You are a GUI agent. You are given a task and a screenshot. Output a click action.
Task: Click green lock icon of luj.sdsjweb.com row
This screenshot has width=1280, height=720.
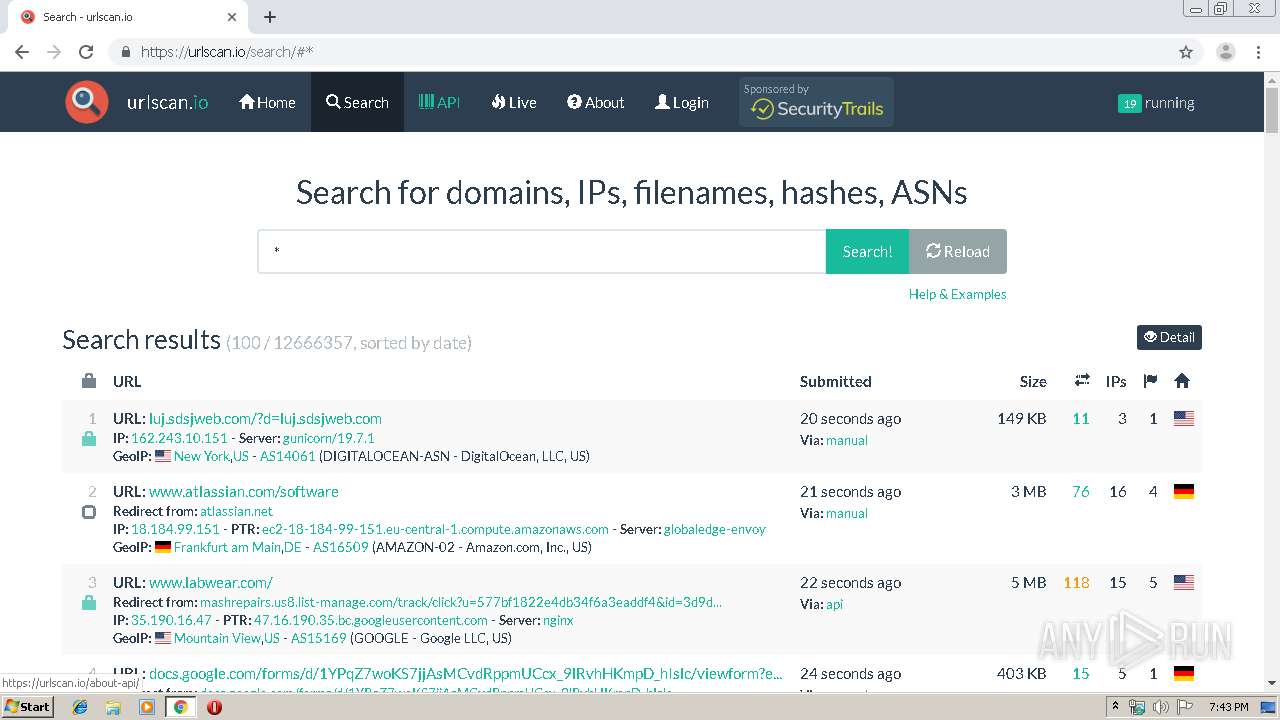(x=89, y=438)
